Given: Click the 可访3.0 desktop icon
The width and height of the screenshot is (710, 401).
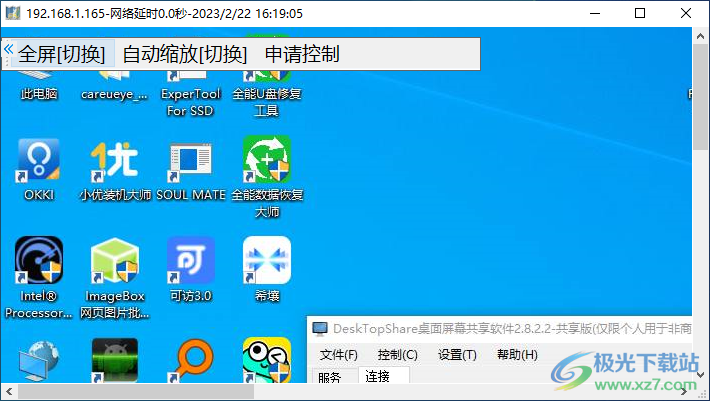Looking at the screenshot, I should (x=191, y=260).
